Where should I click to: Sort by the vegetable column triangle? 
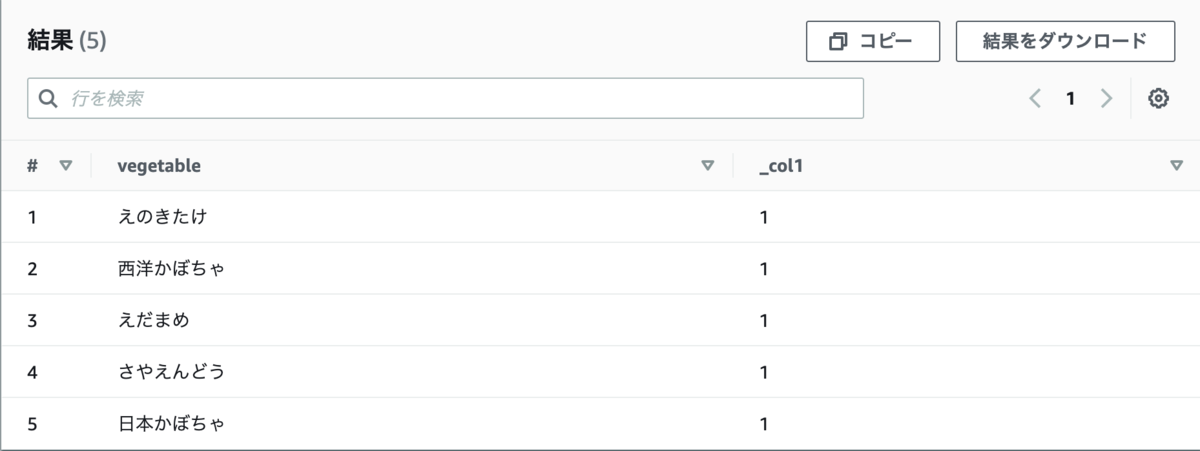[708, 166]
